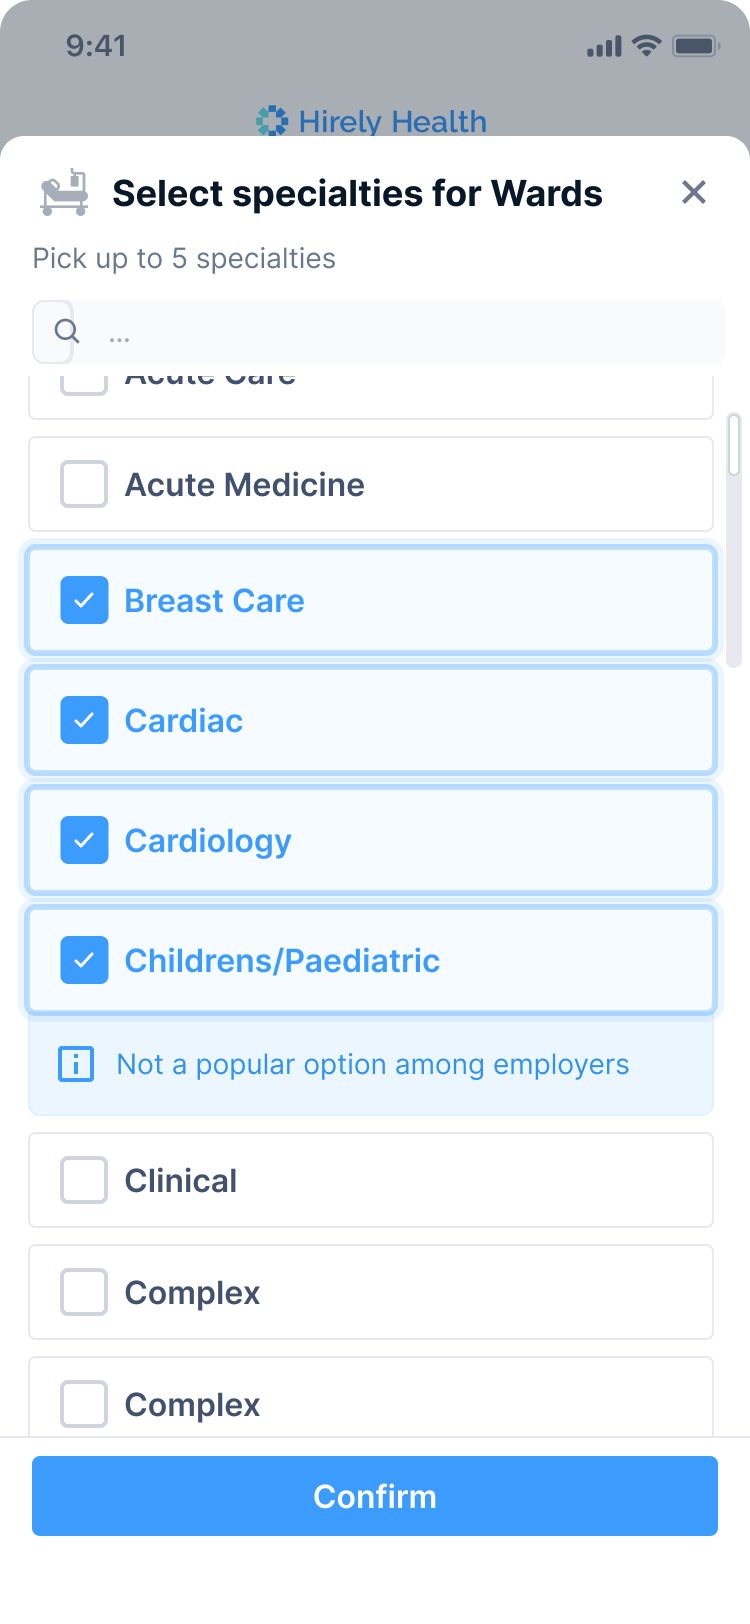Focus the specialties search field
750x1624 pixels.
400,332
